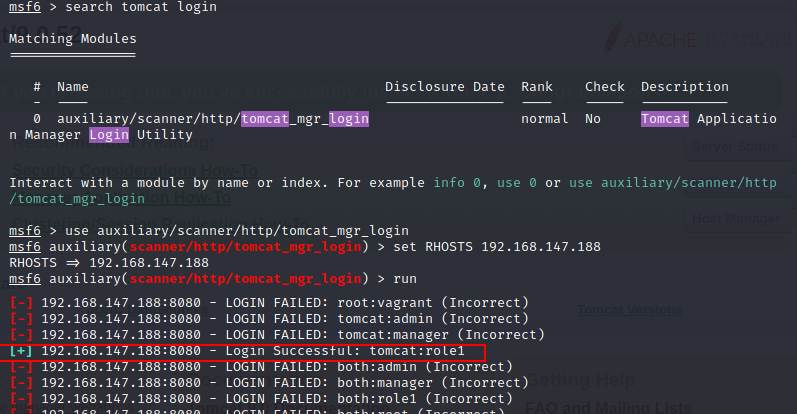
Task: Select the 'Matching Modules' heading
Action: pyautogui.click(x=73, y=39)
